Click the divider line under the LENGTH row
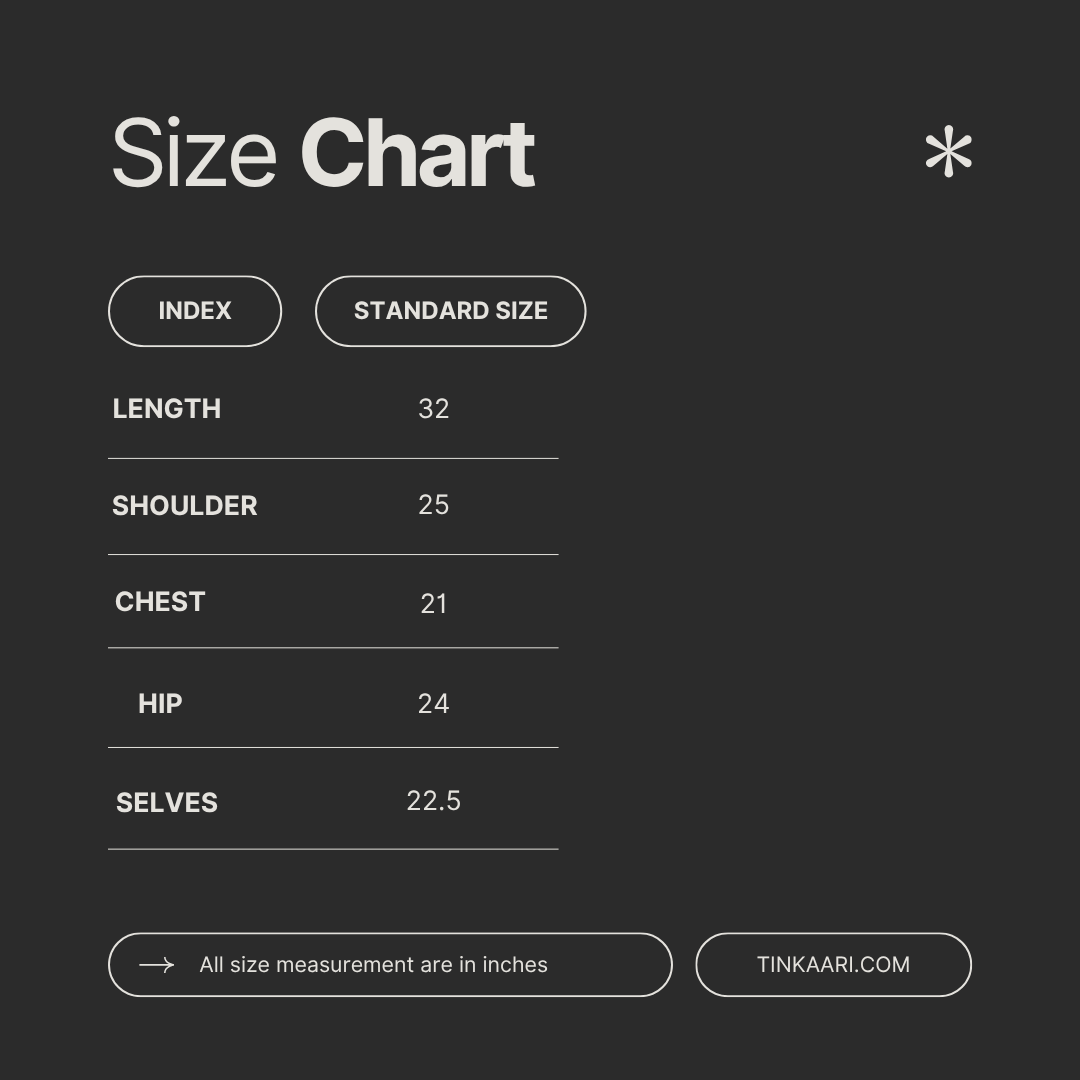Image resolution: width=1080 pixels, height=1080 pixels. [333, 459]
